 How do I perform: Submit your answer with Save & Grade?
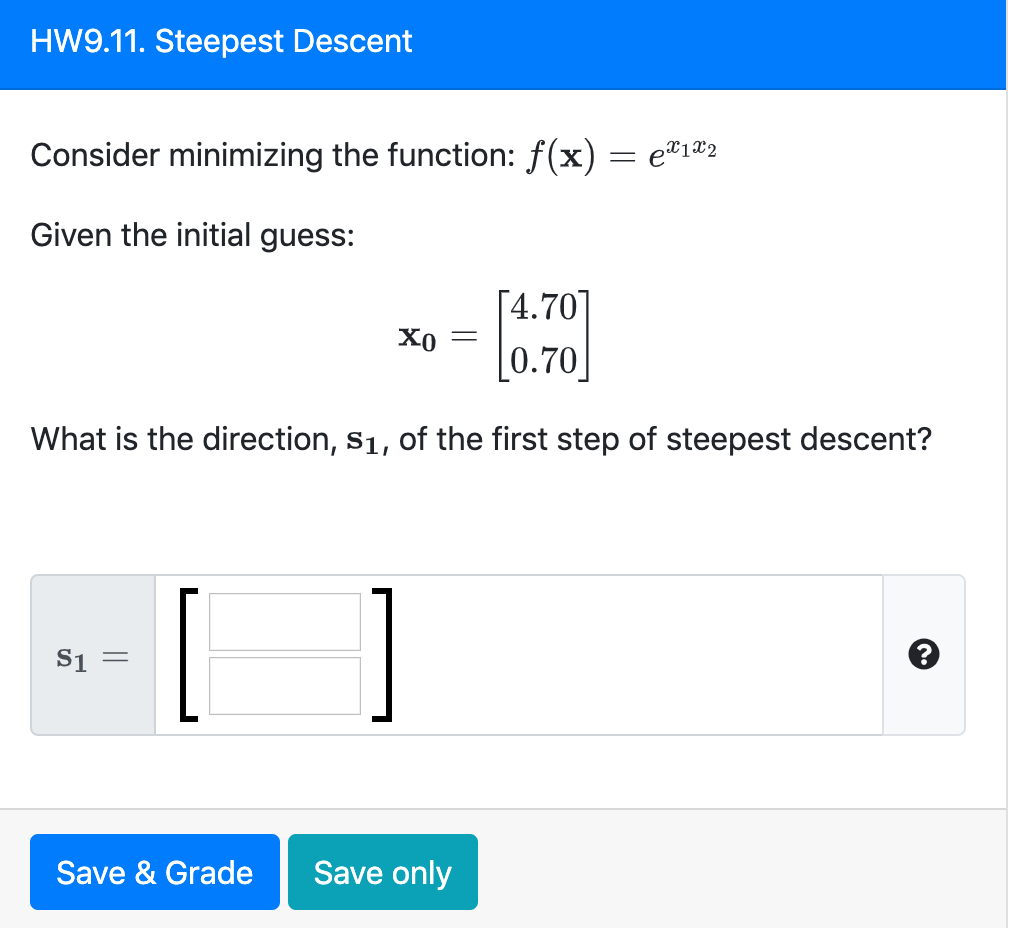pos(154,871)
